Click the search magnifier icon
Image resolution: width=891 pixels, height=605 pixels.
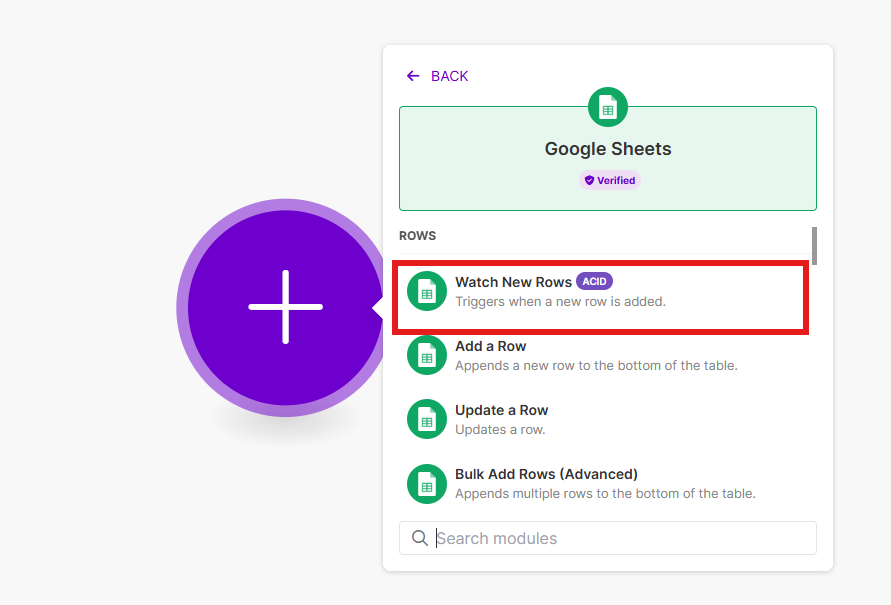click(420, 538)
